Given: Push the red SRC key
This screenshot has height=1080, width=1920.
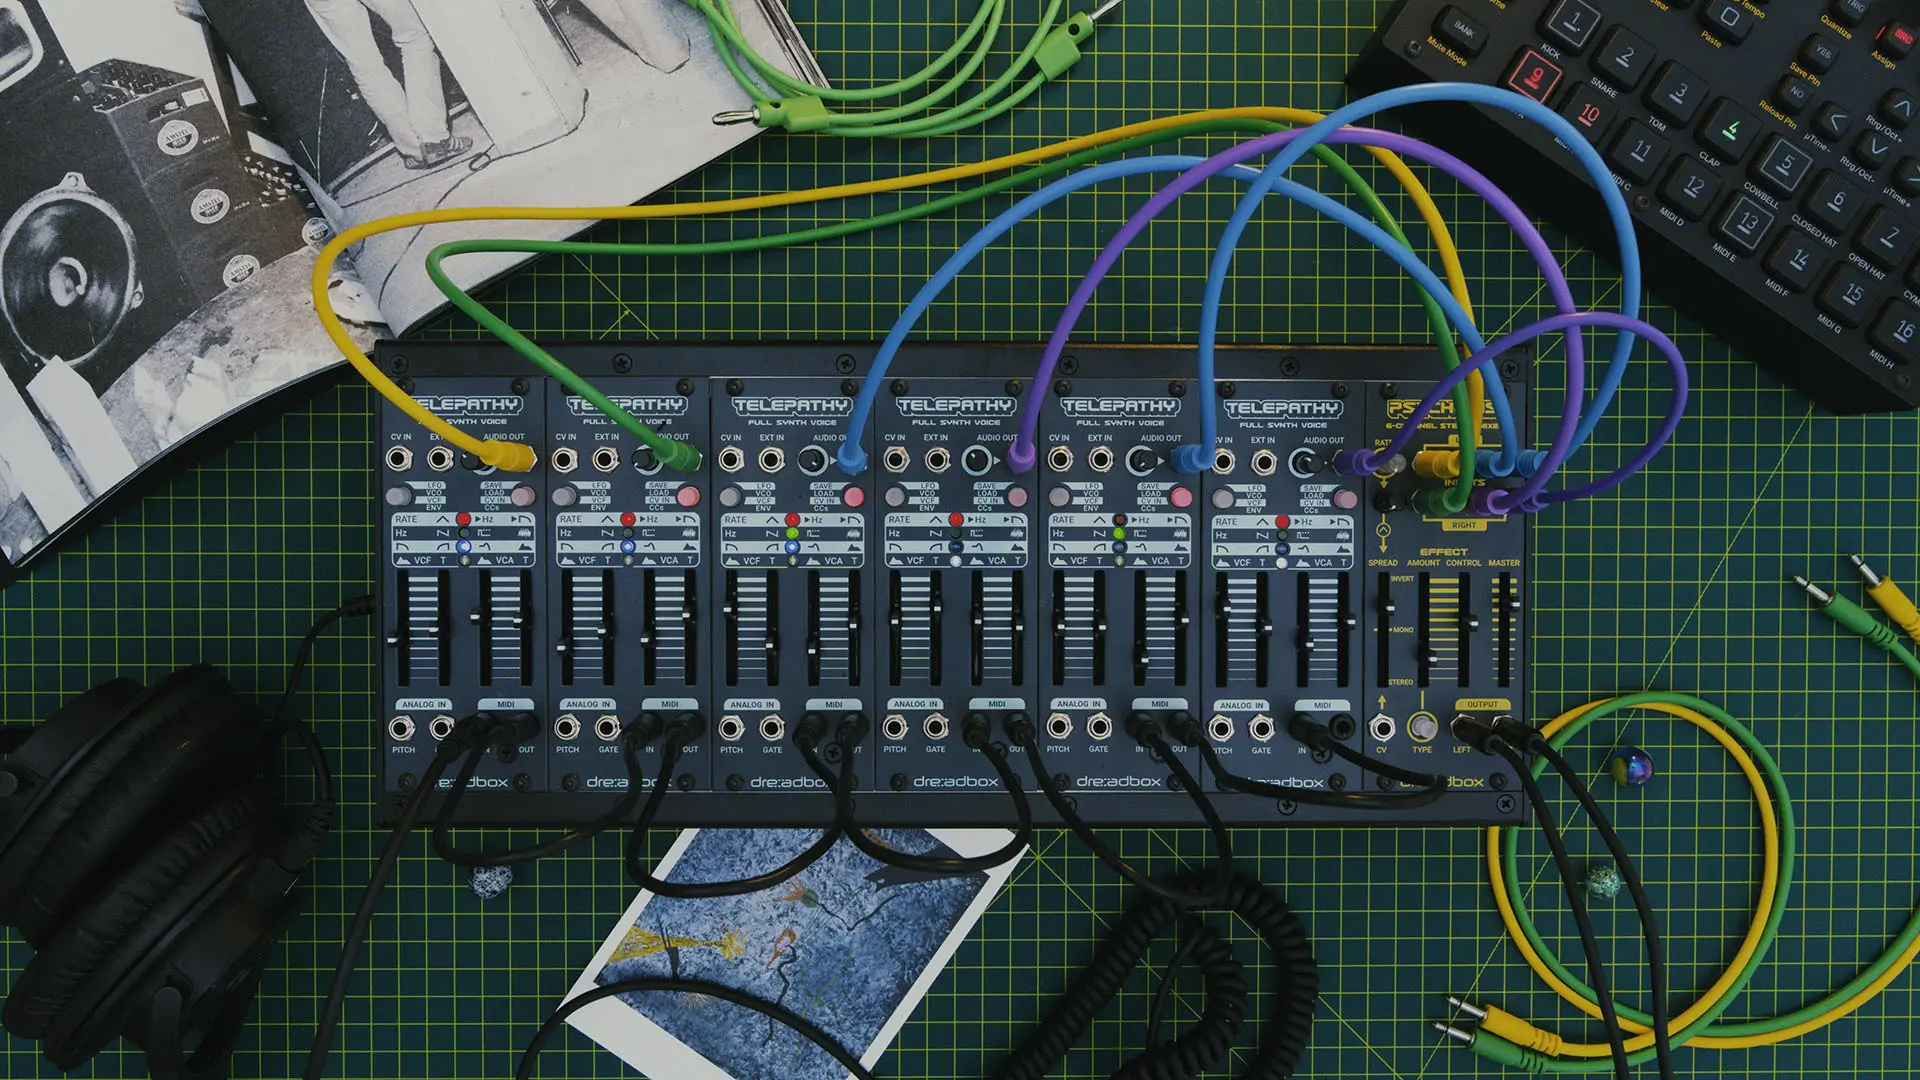Looking at the screenshot, I should coord(1901,38).
